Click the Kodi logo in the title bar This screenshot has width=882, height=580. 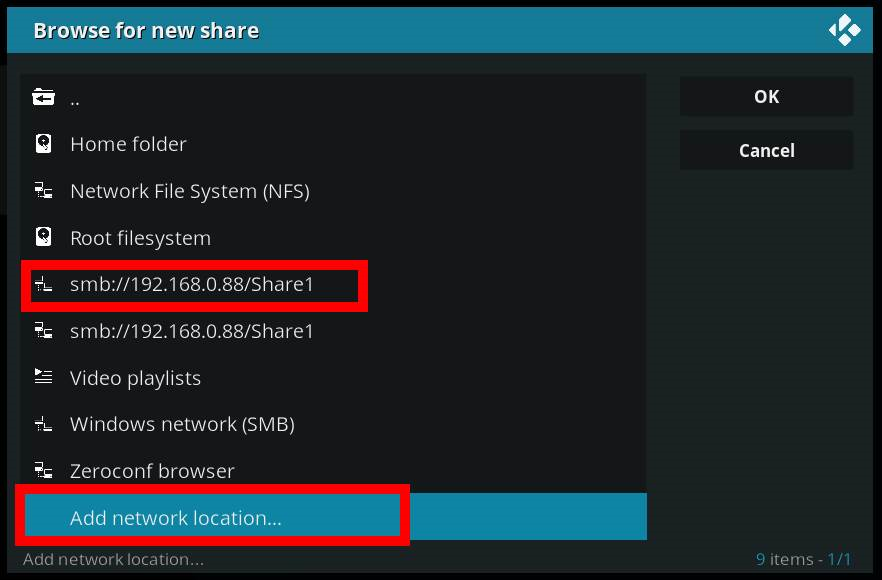click(844, 30)
